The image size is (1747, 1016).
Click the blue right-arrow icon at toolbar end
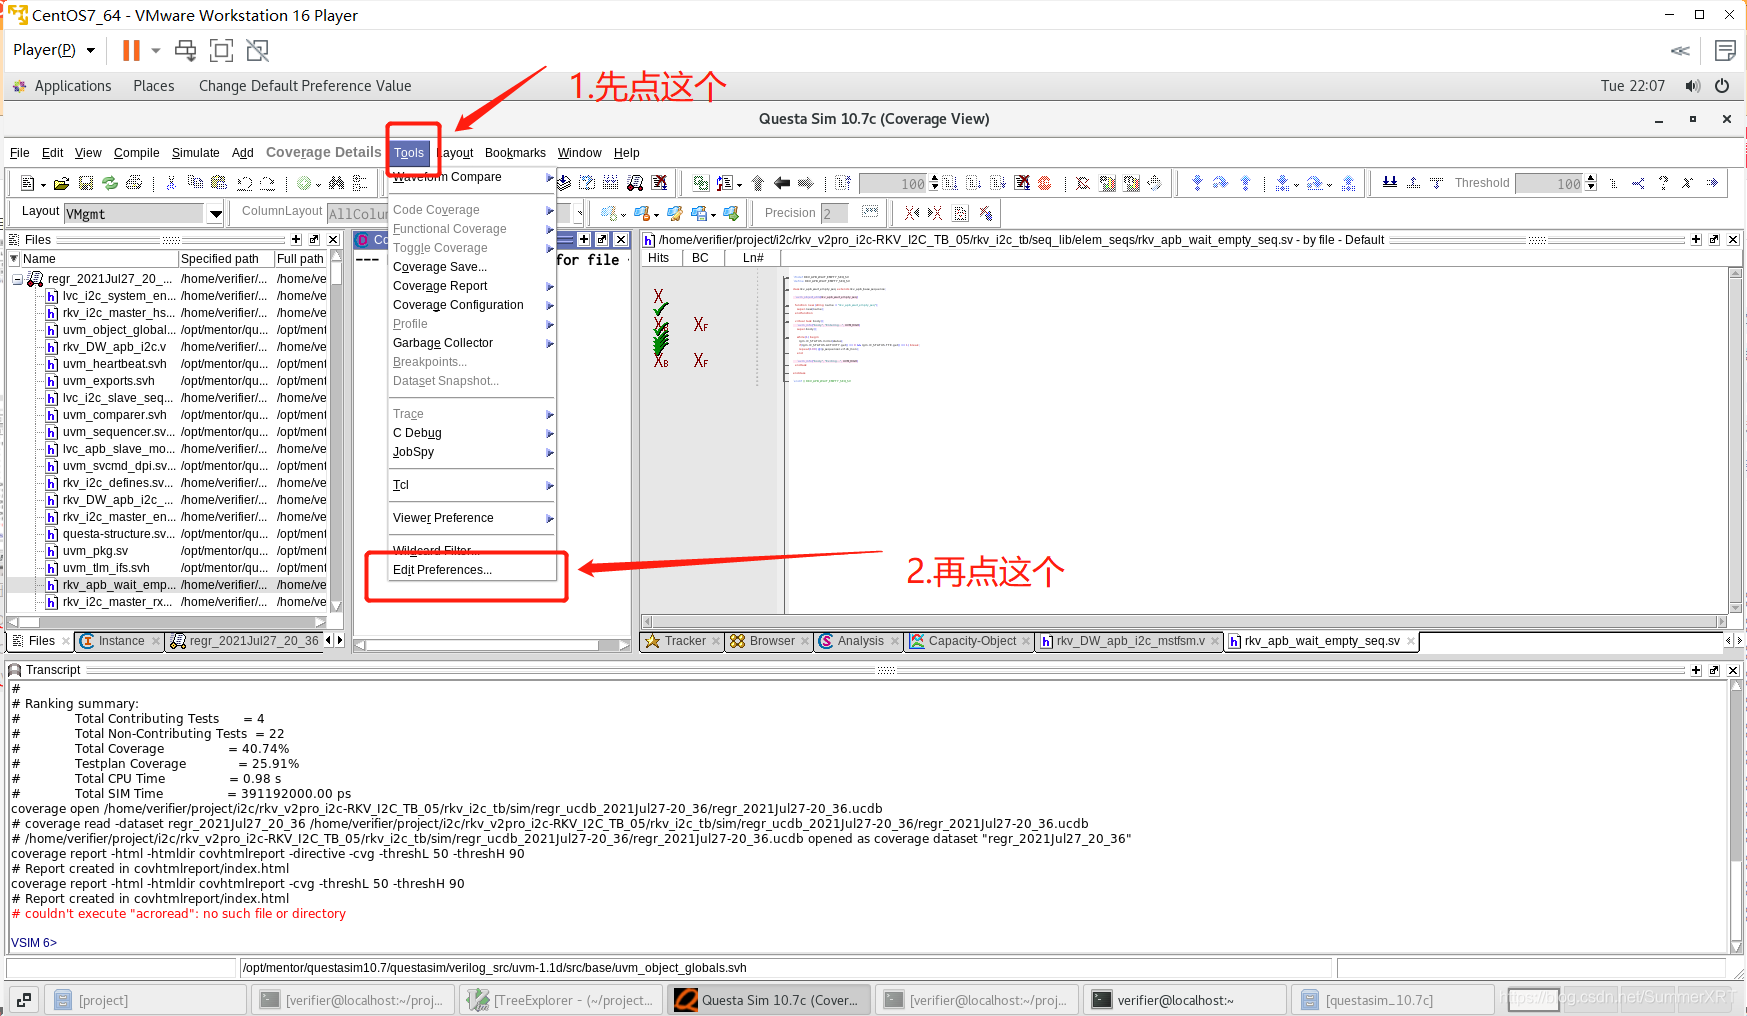[x=1712, y=183]
